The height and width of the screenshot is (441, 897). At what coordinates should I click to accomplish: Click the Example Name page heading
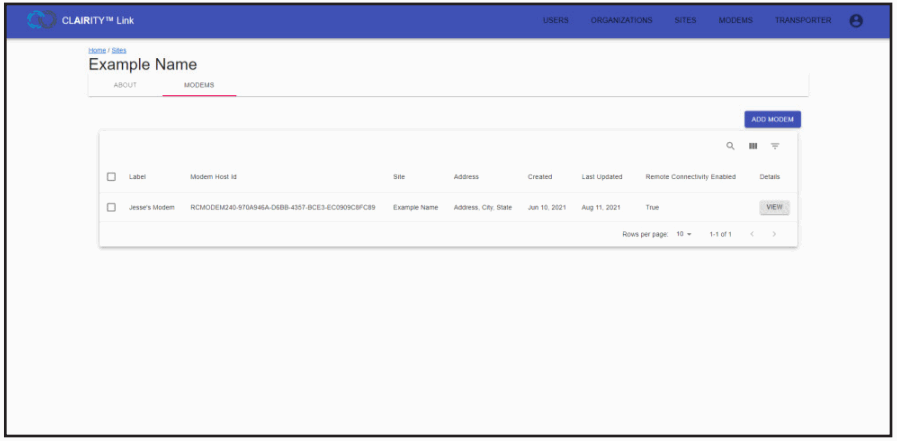(142, 64)
